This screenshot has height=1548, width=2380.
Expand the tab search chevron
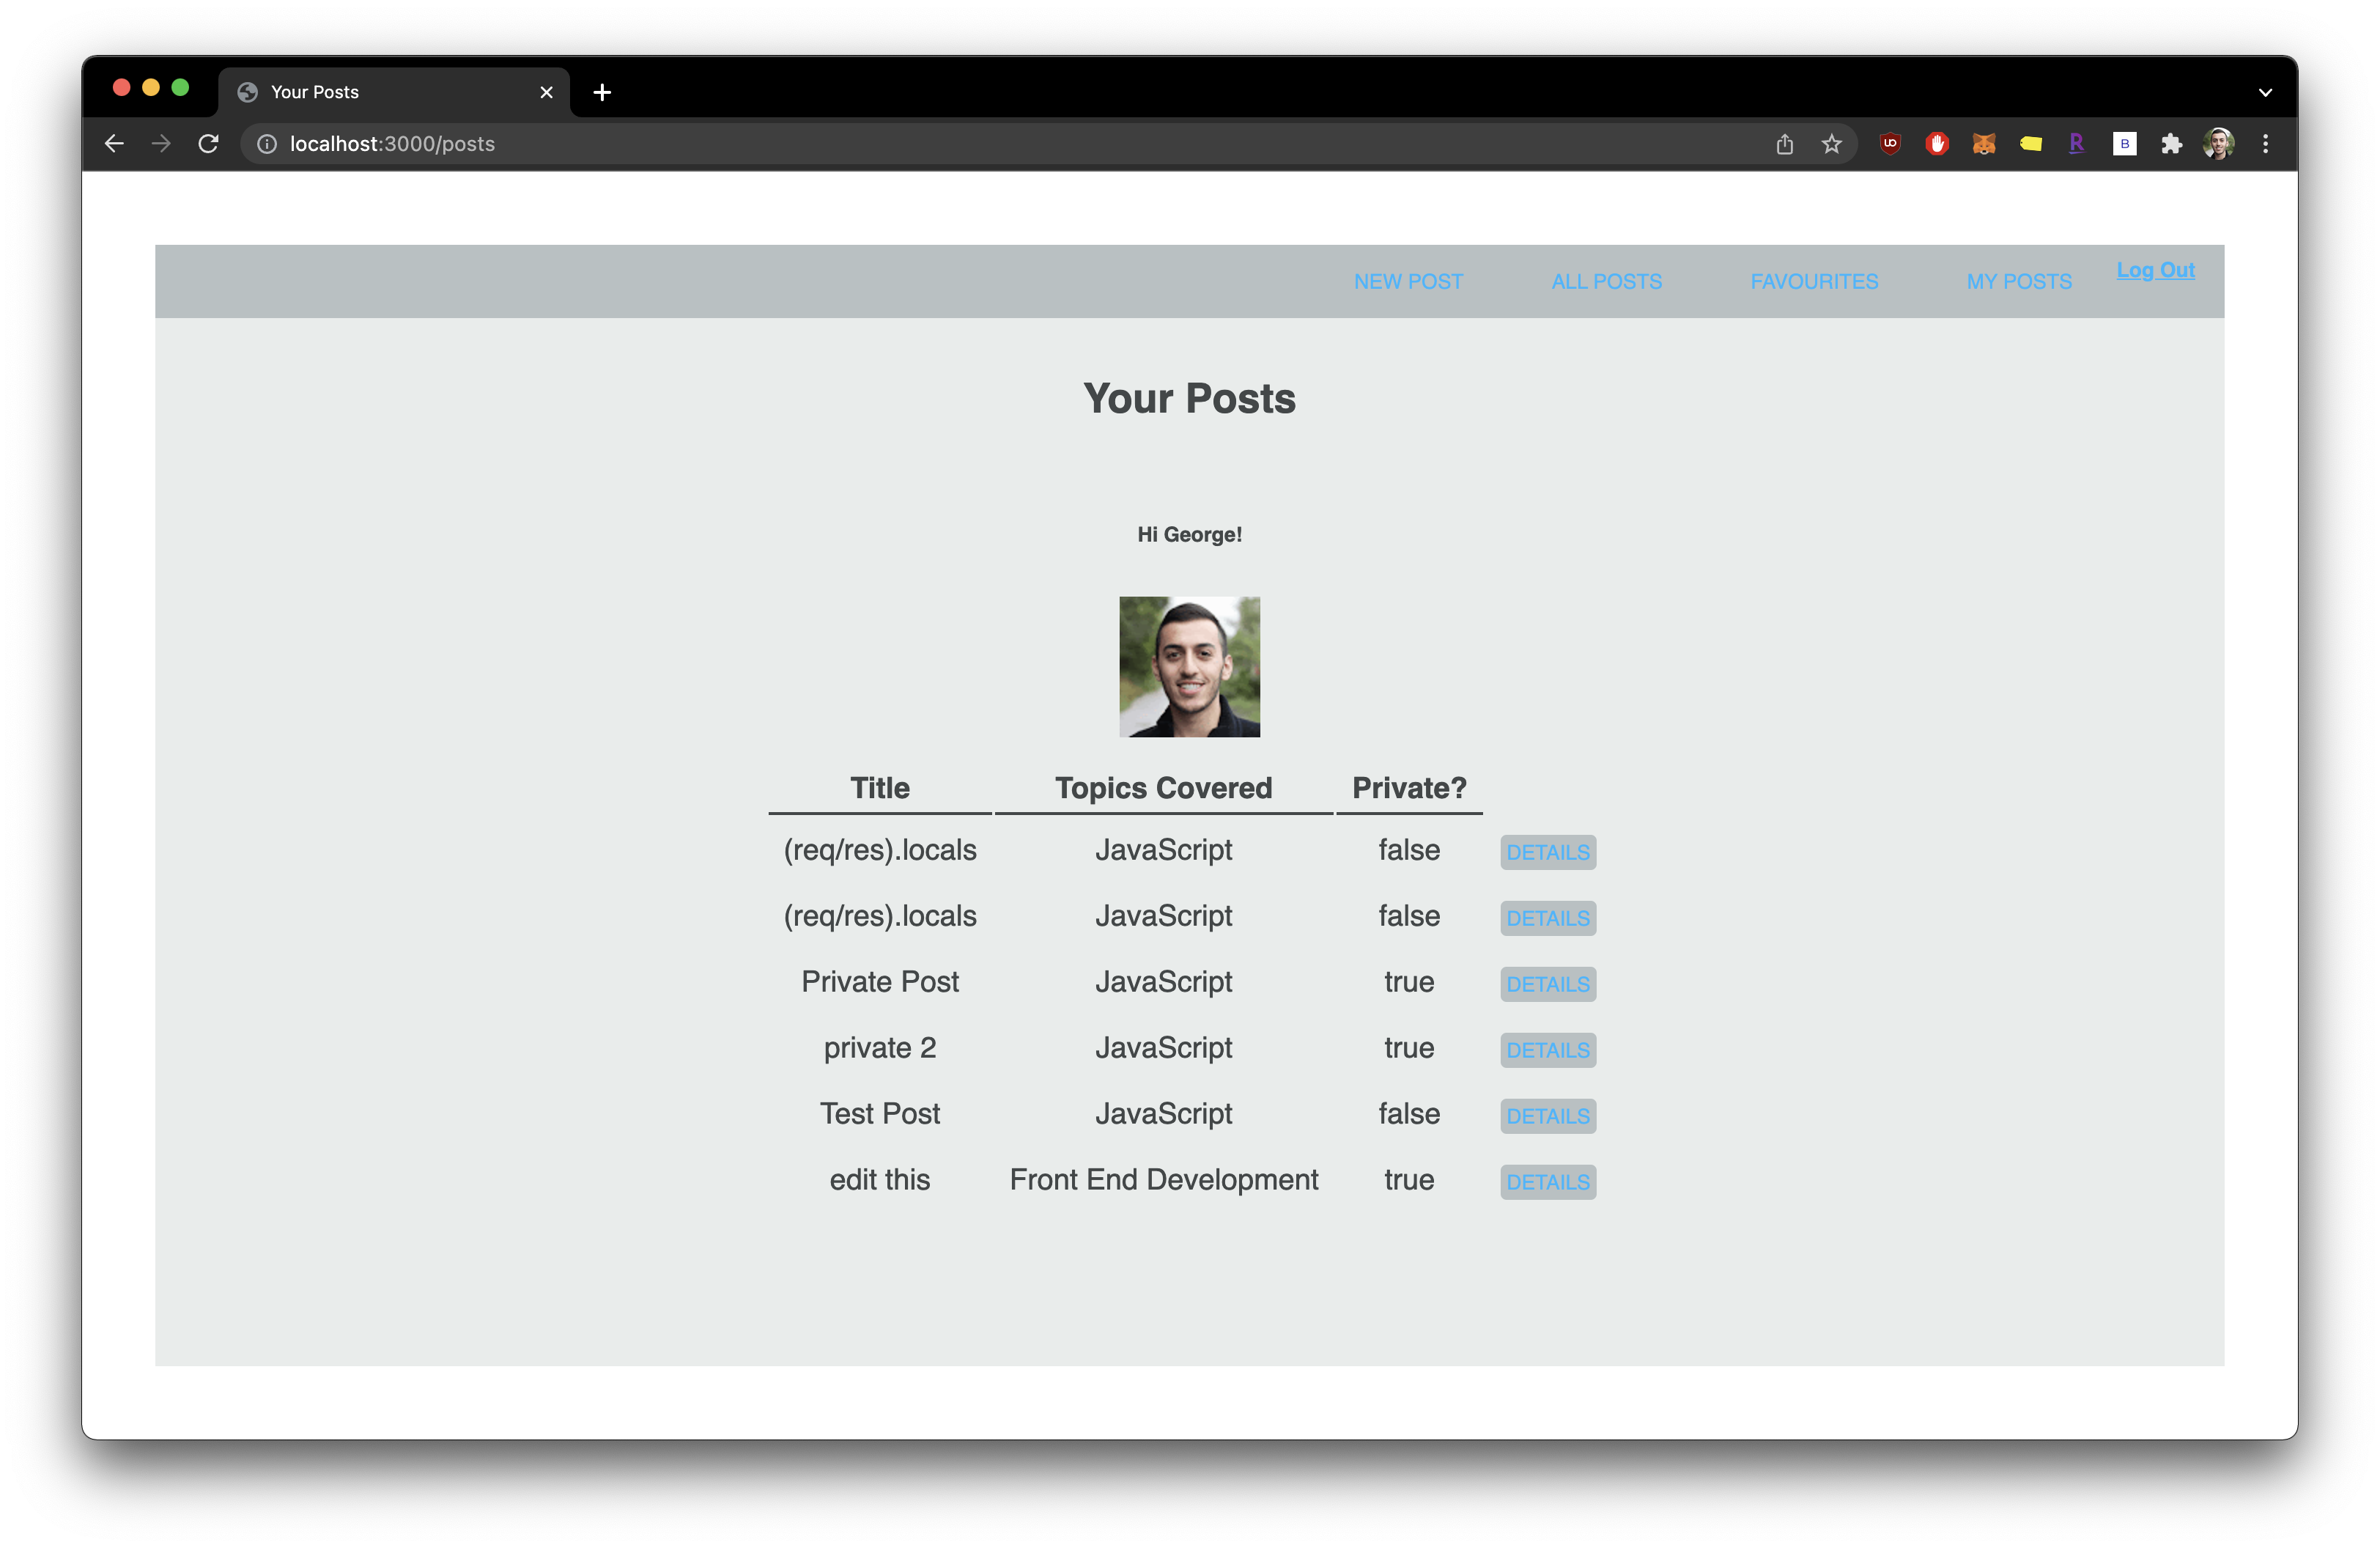point(2265,92)
